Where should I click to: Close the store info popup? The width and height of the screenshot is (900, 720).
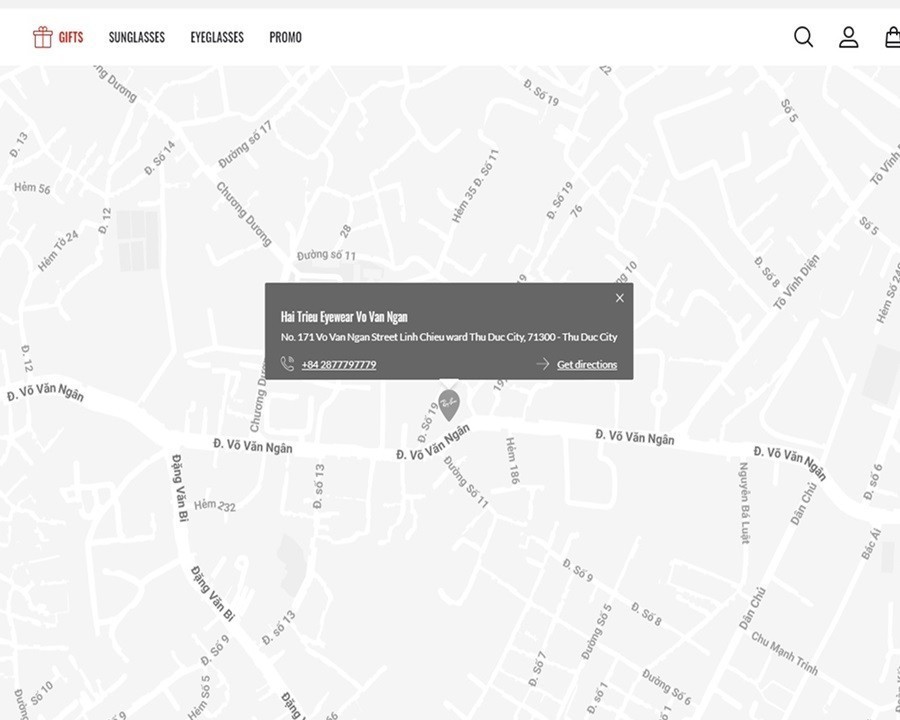coord(620,298)
